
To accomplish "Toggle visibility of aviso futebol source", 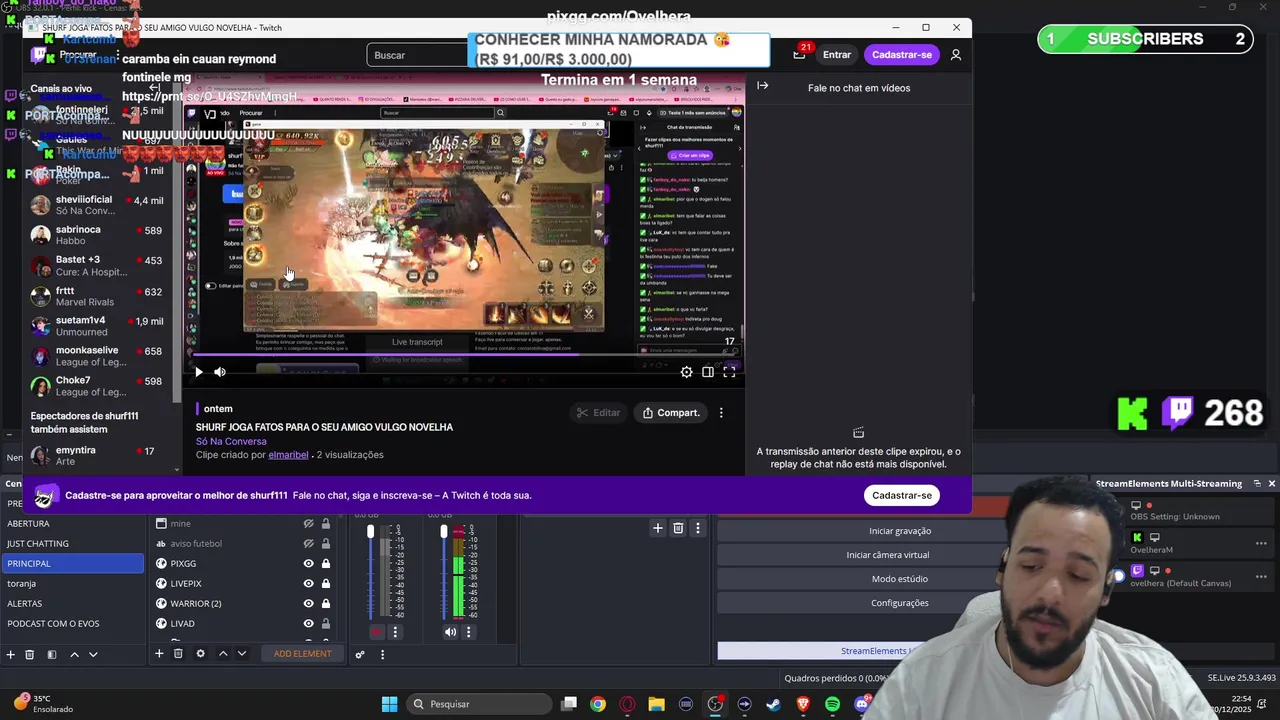I will [308, 543].
